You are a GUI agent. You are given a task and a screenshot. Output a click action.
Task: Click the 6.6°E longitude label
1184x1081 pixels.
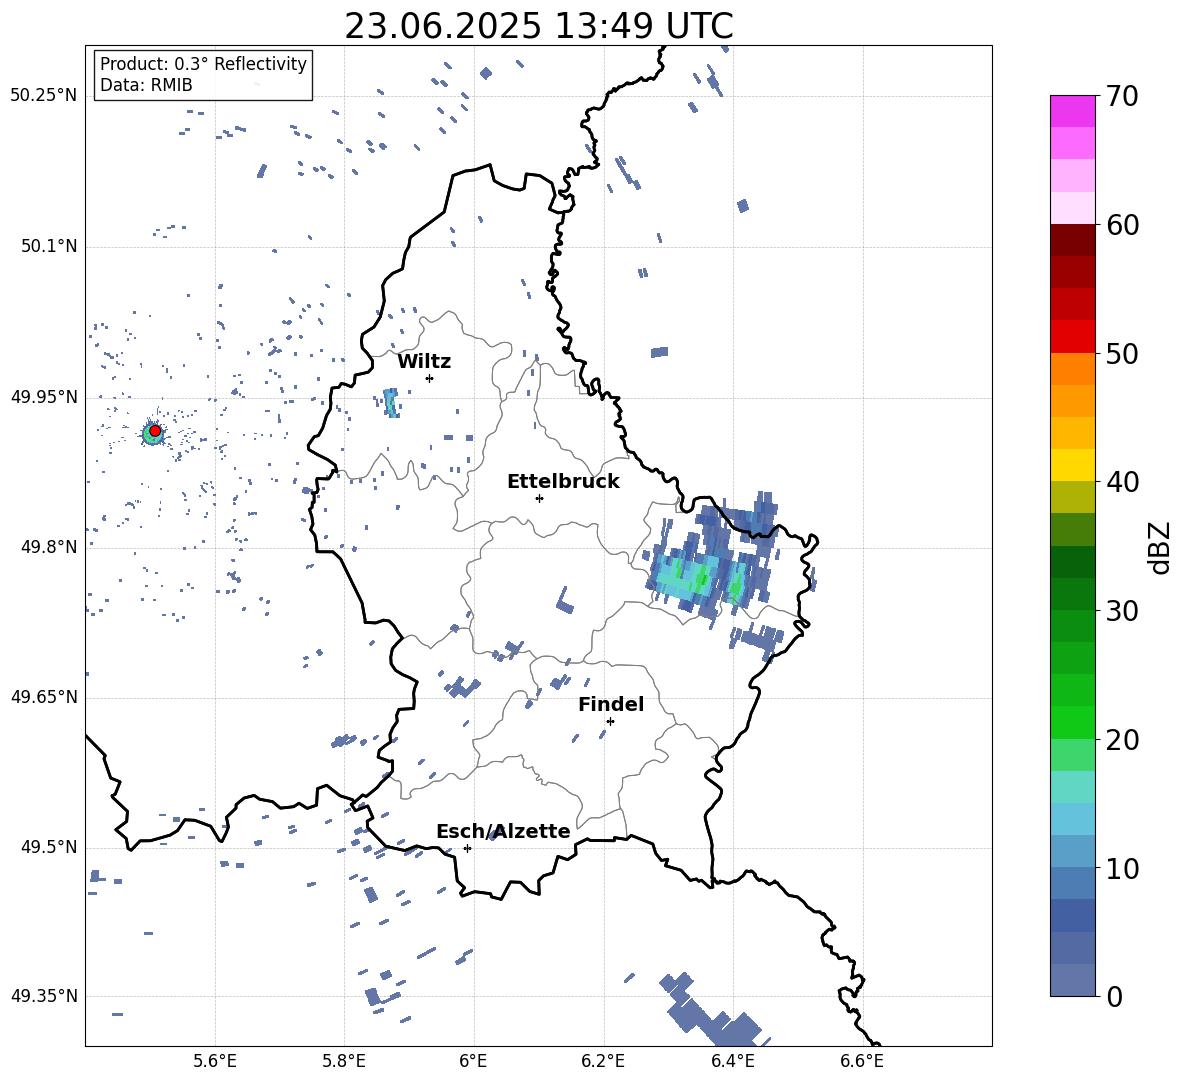pyautogui.click(x=862, y=1061)
